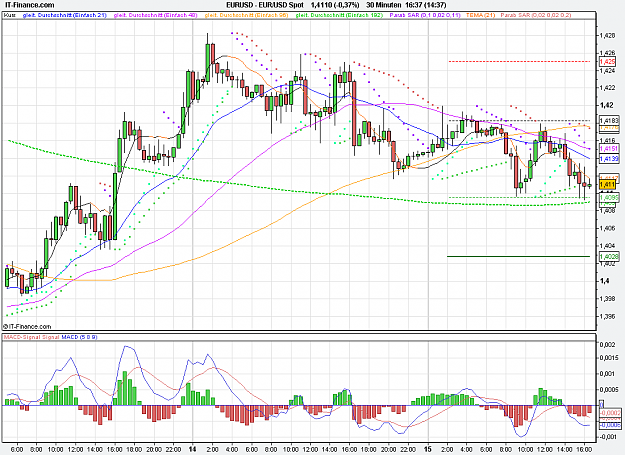Click the purple Parab SAR (0,1 0,02 0,11) legend
The image size is (625, 455).
(x=425, y=15)
